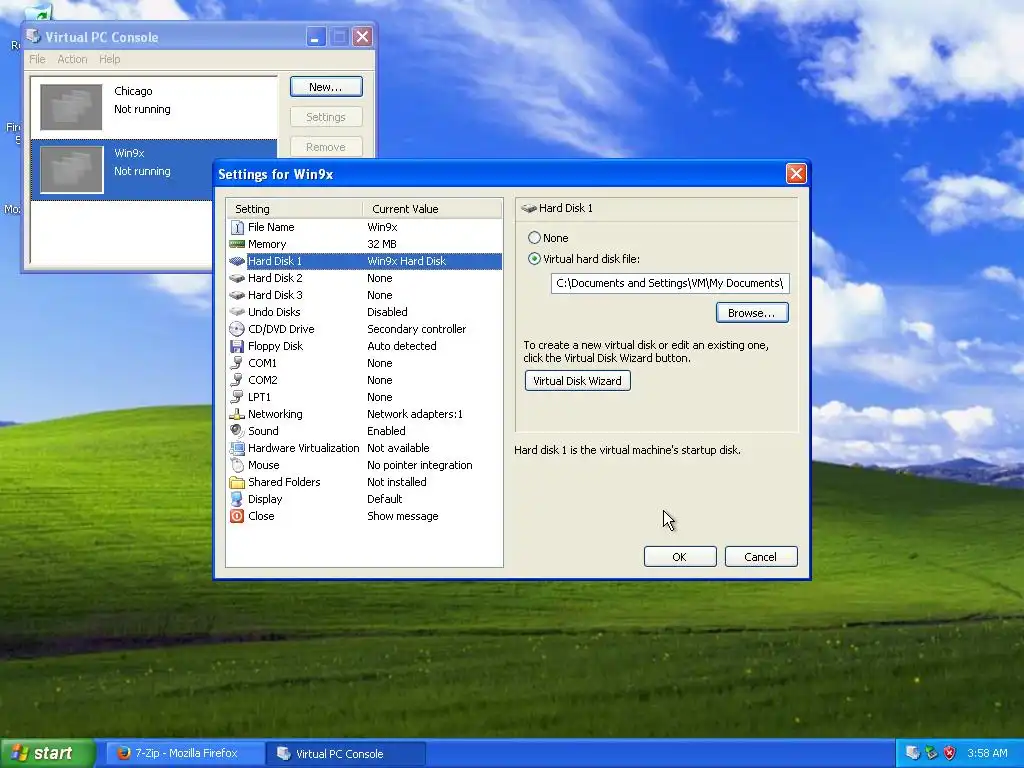Select the Win9x virtual machine thumbnail

71,170
